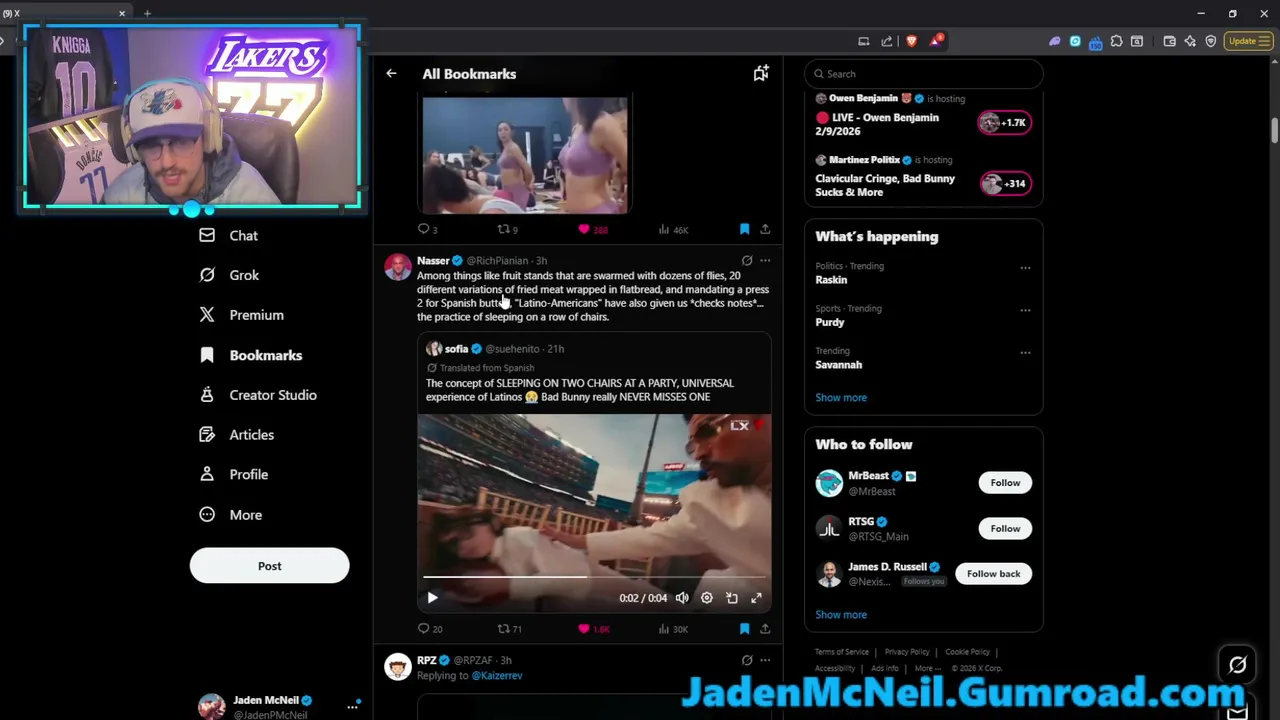Open more options for Savannah trend

tap(1025, 352)
